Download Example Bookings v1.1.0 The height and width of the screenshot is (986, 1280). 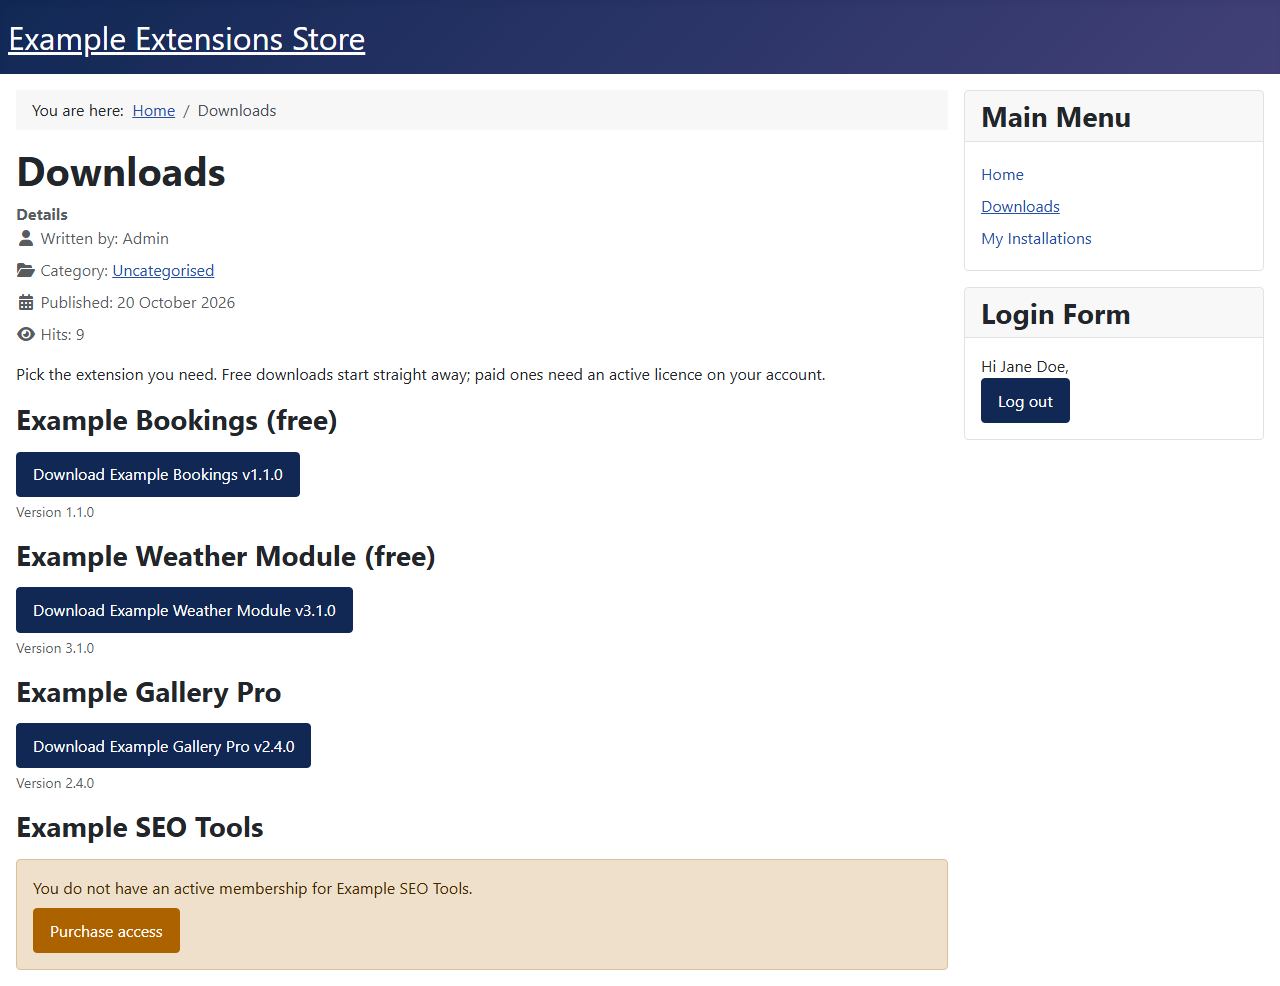(158, 474)
